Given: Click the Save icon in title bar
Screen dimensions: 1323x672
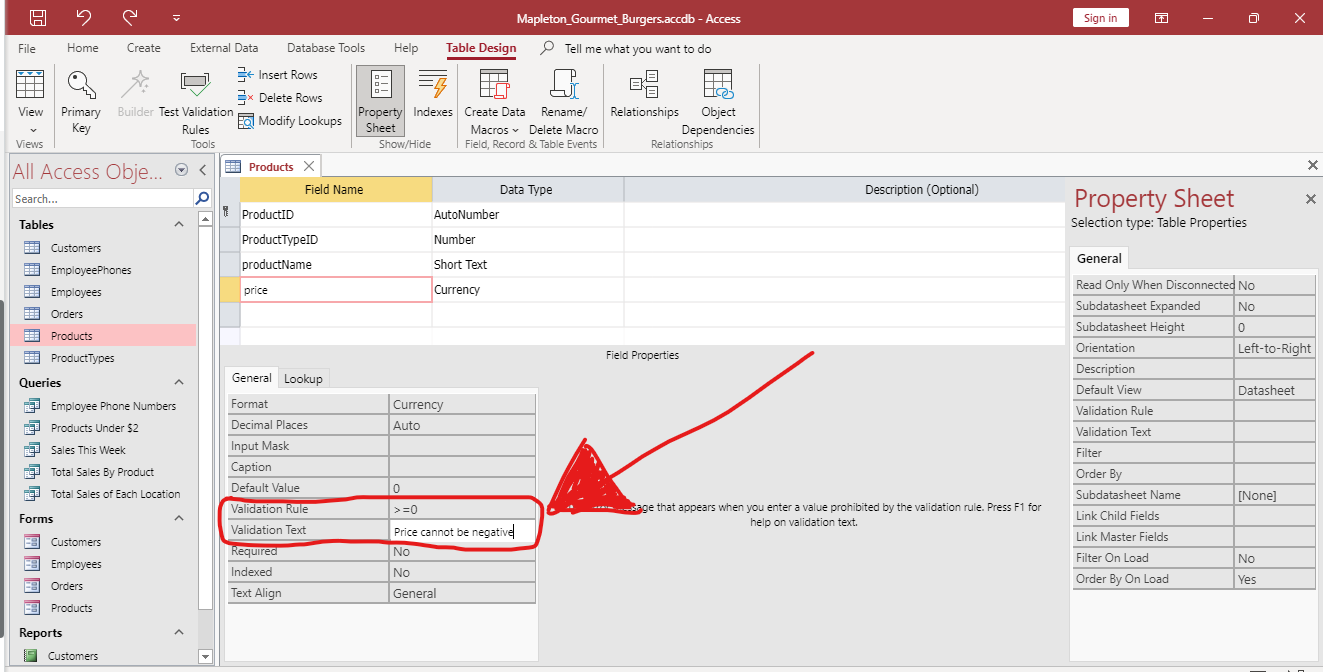Looking at the screenshot, I should click(x=37, y=18).
